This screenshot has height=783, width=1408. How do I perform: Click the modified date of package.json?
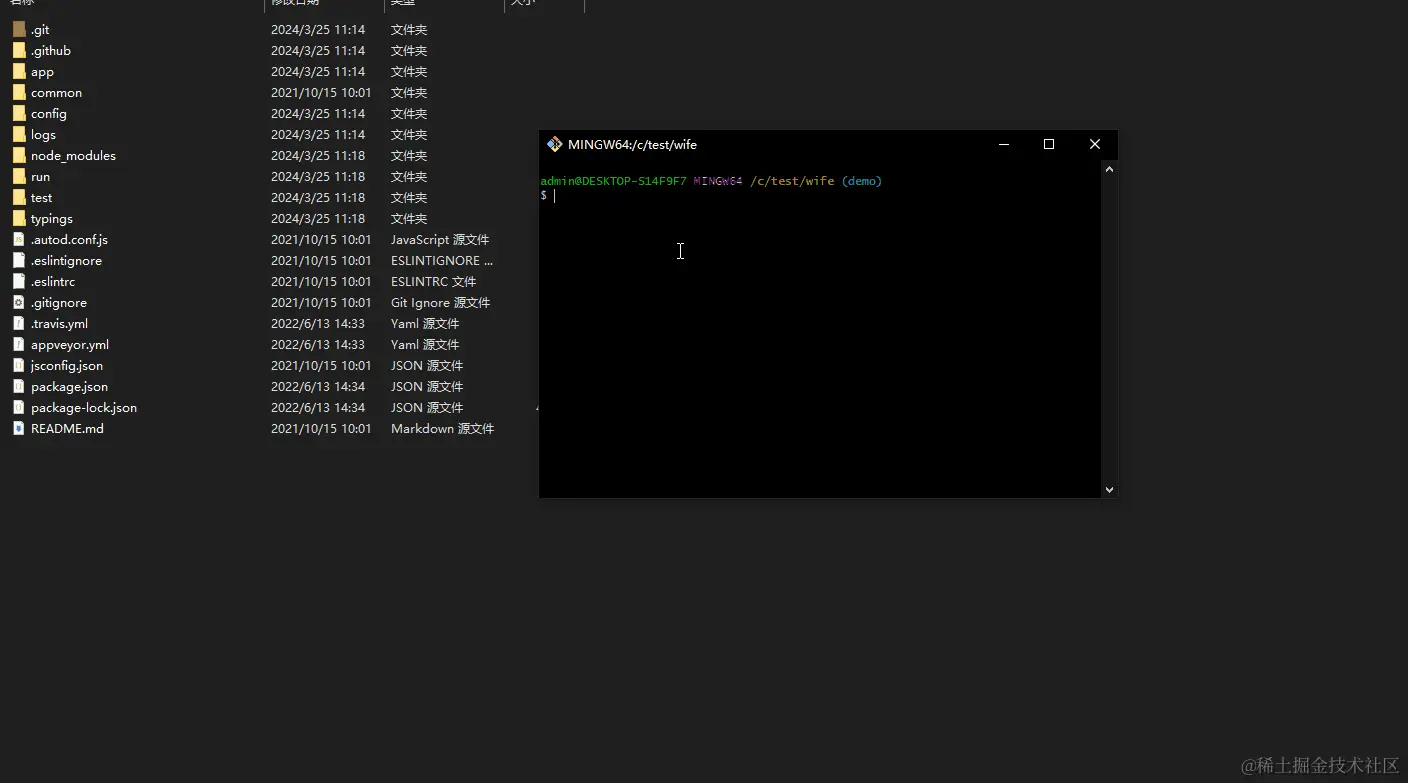tap(318, 387)
